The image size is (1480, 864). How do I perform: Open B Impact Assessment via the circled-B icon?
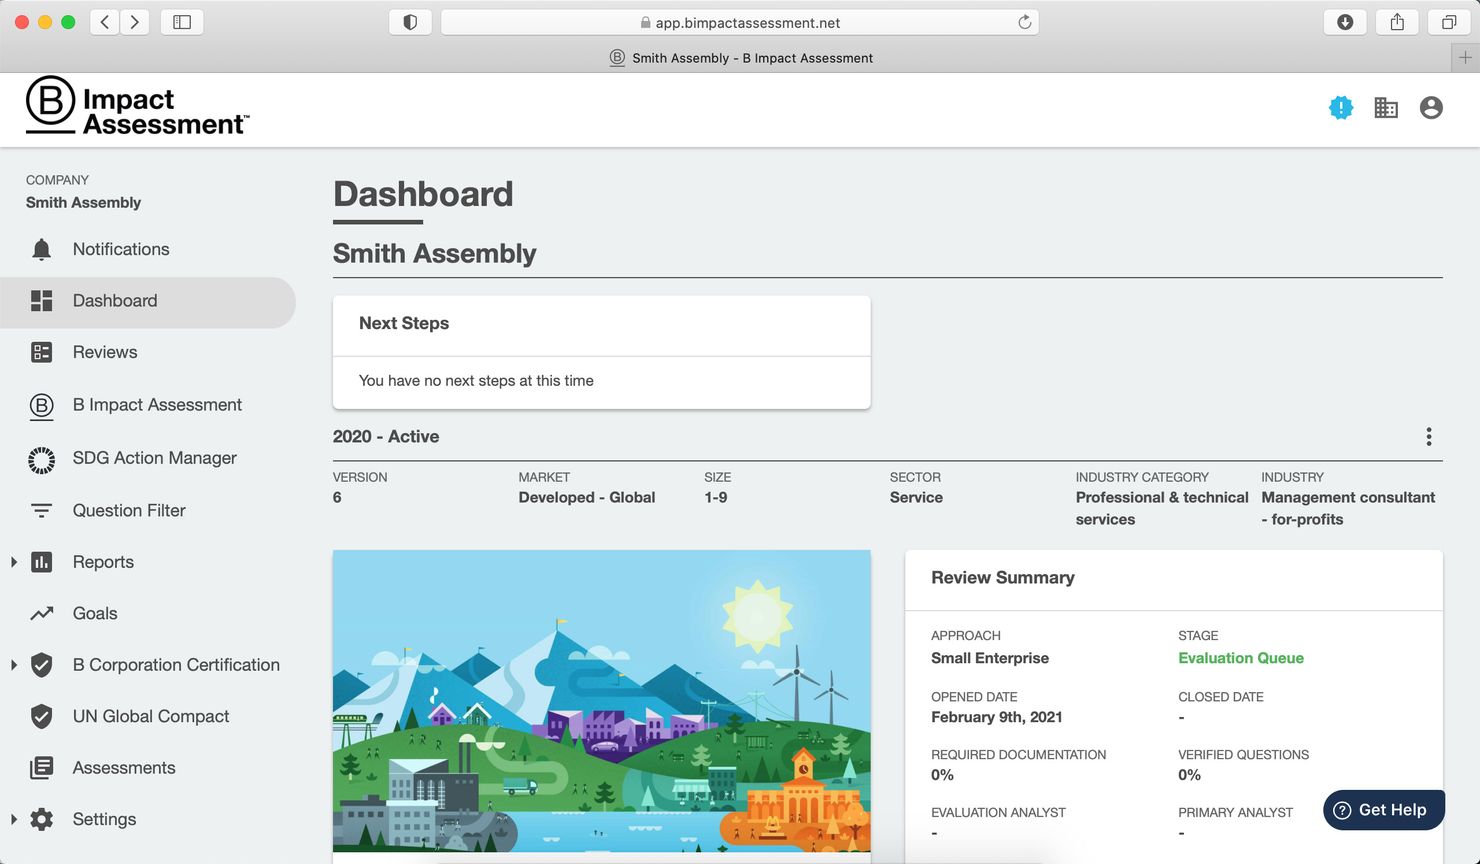(x=41, y=404)
